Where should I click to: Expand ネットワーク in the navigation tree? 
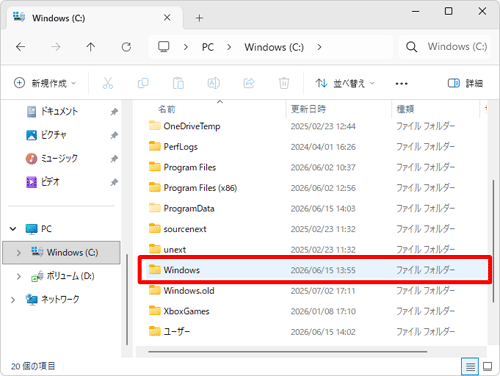(x=13, y=300)
